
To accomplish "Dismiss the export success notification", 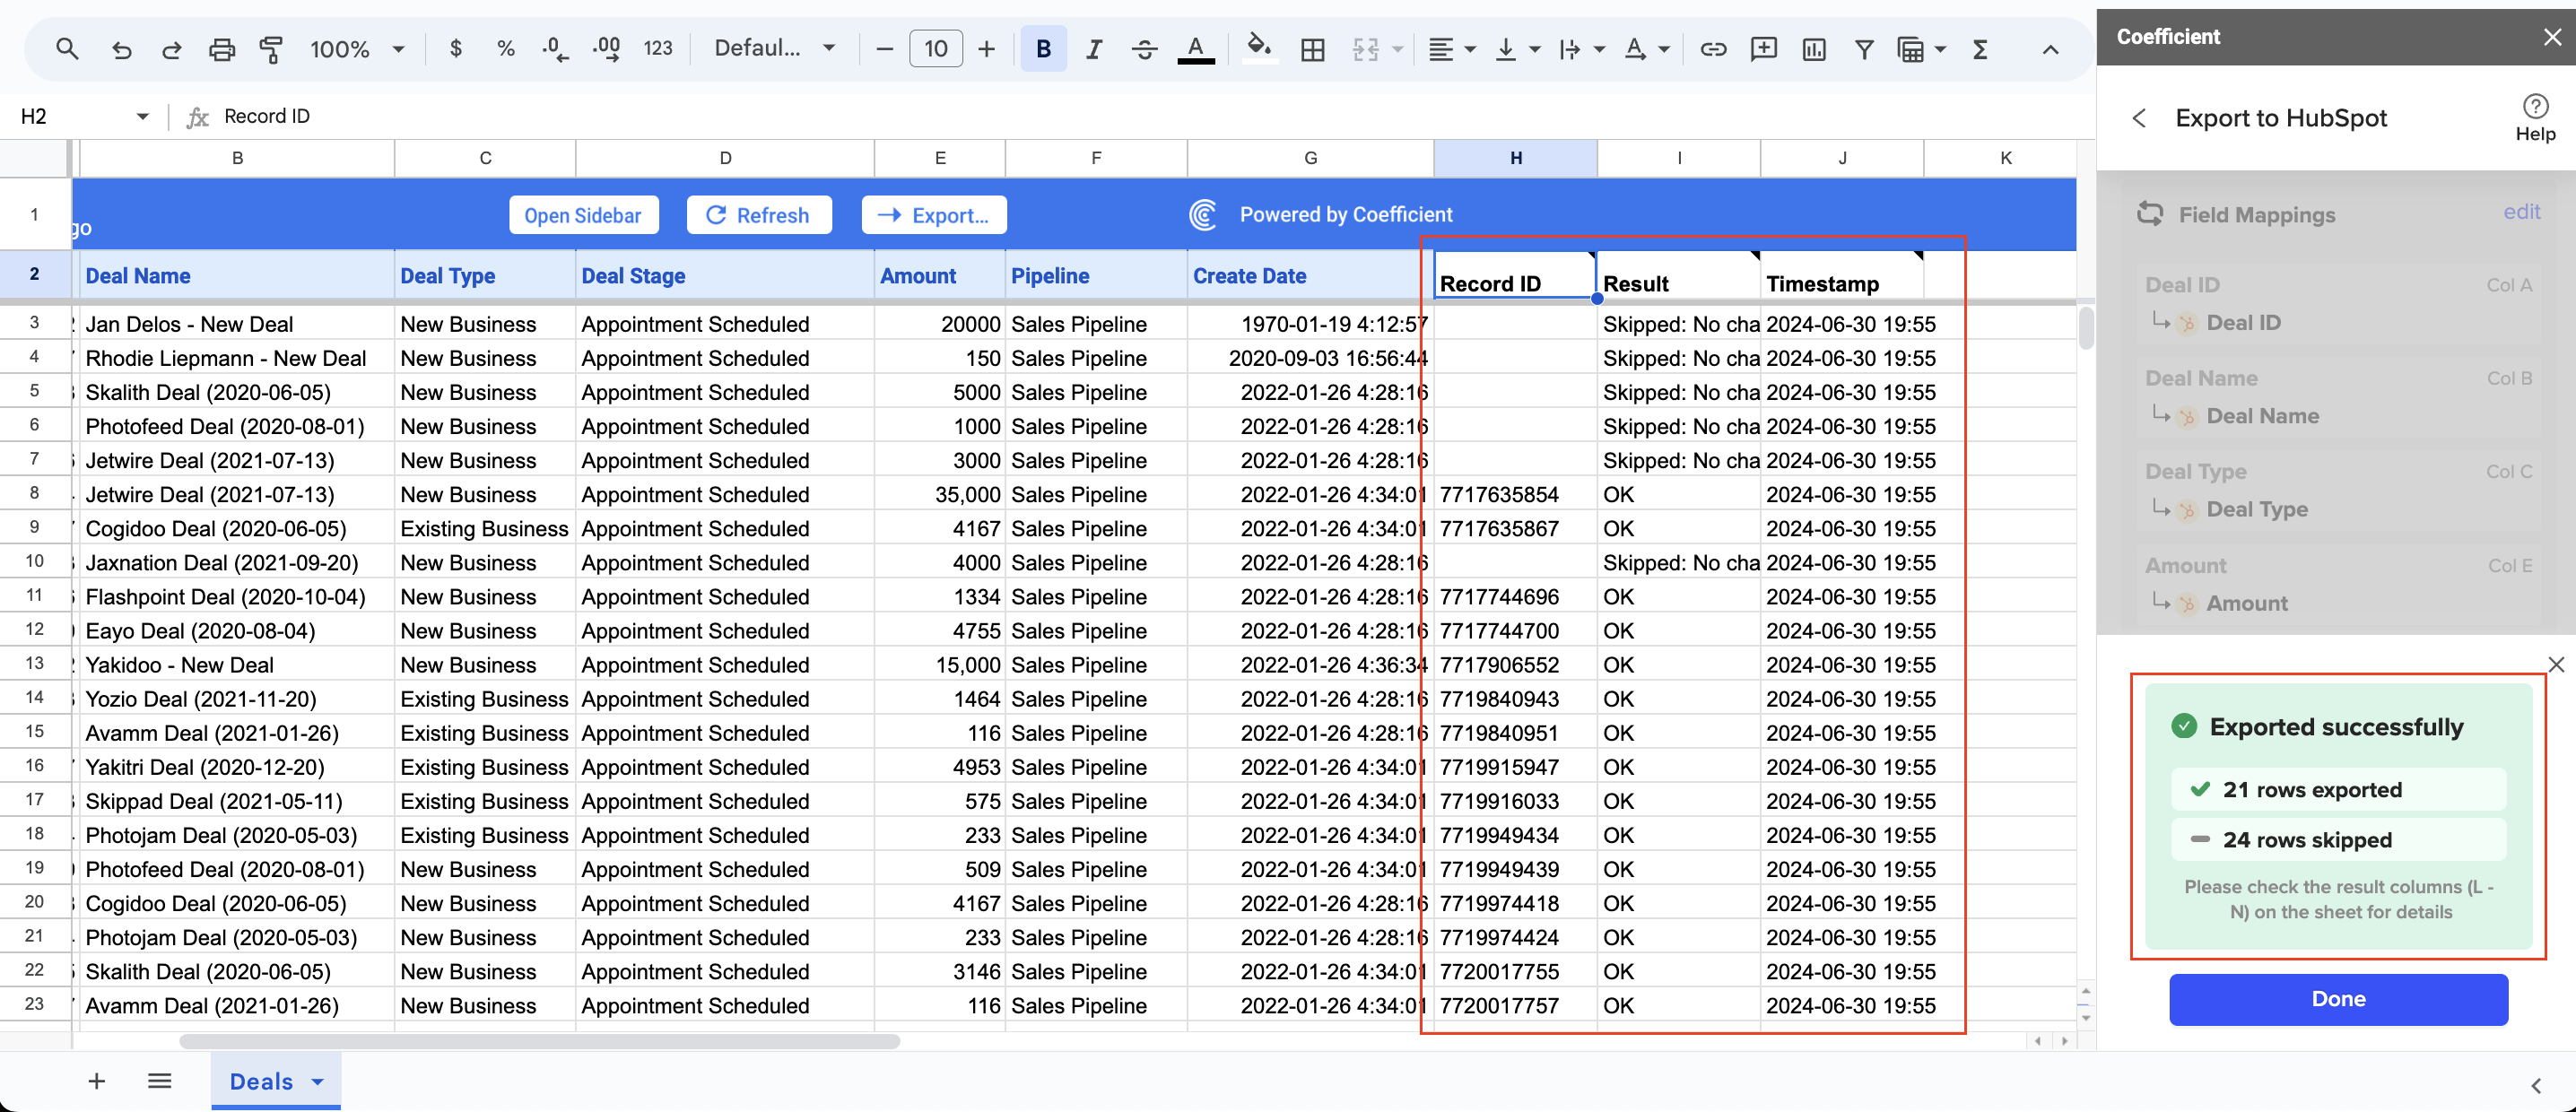I will tap(2555, 664).
